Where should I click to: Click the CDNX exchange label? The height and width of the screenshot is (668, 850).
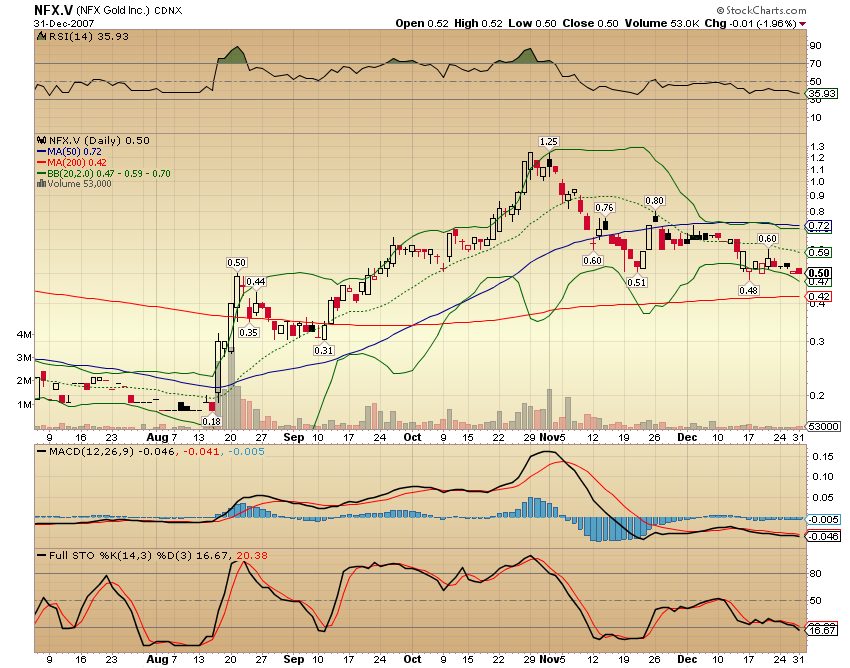click(x=168, y=11)
